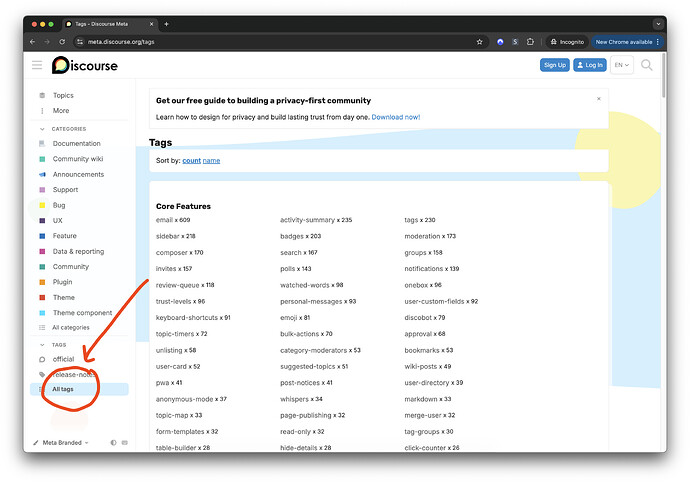690x483 pixels.
Task: Open the category-moderators tag
Action: pyautogui.click(x=313, y=351)
